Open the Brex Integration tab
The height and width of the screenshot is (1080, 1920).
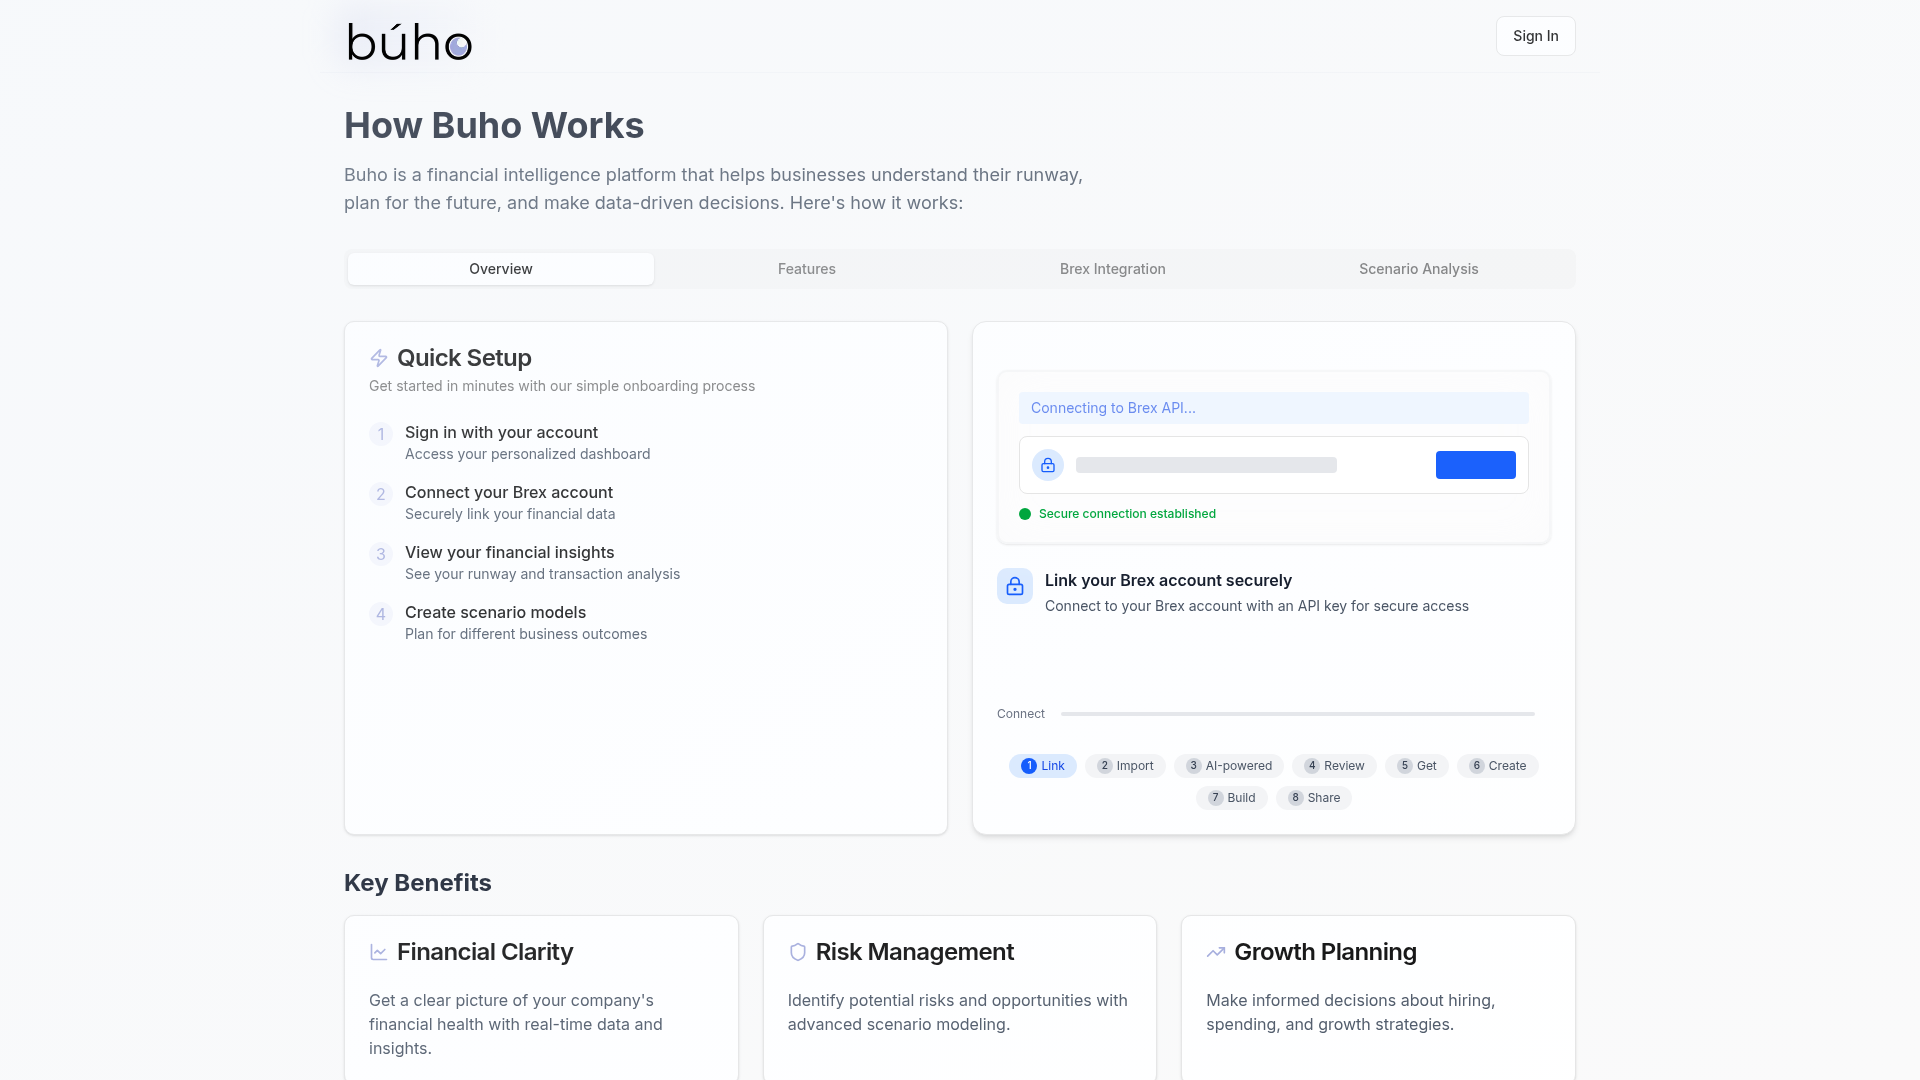[x=1113, y=269]
